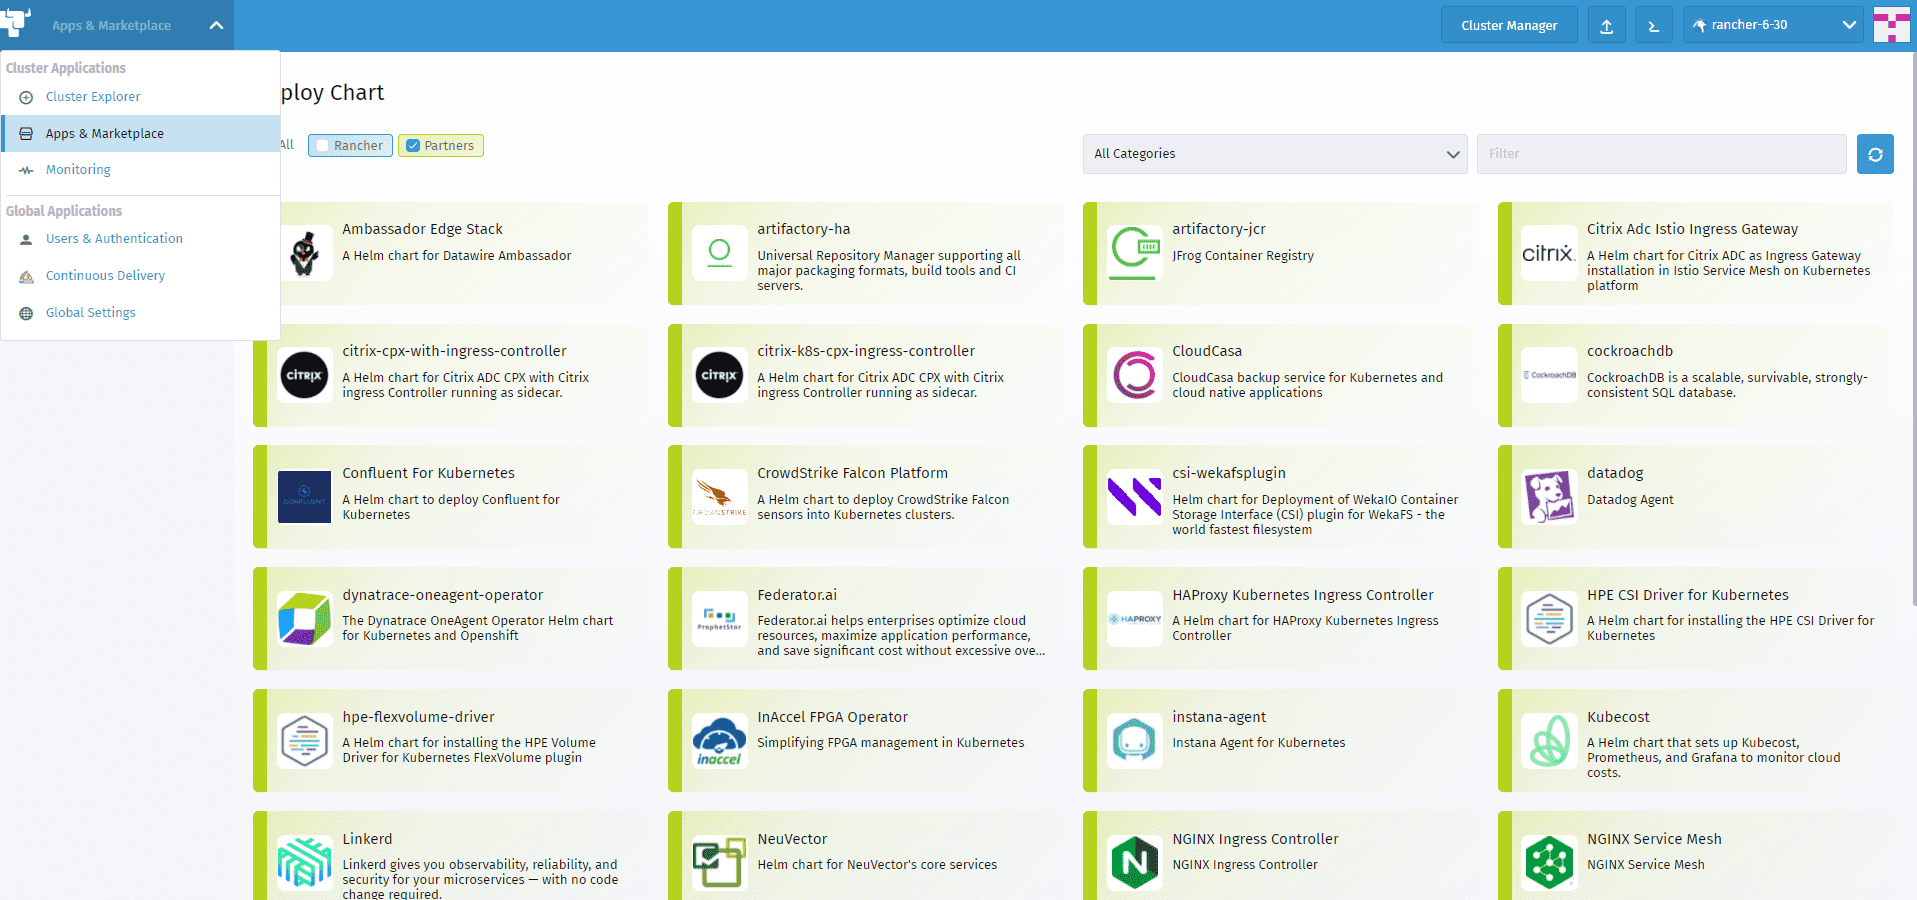
Task: Click the Filter input field
Action: point(1661,154)
